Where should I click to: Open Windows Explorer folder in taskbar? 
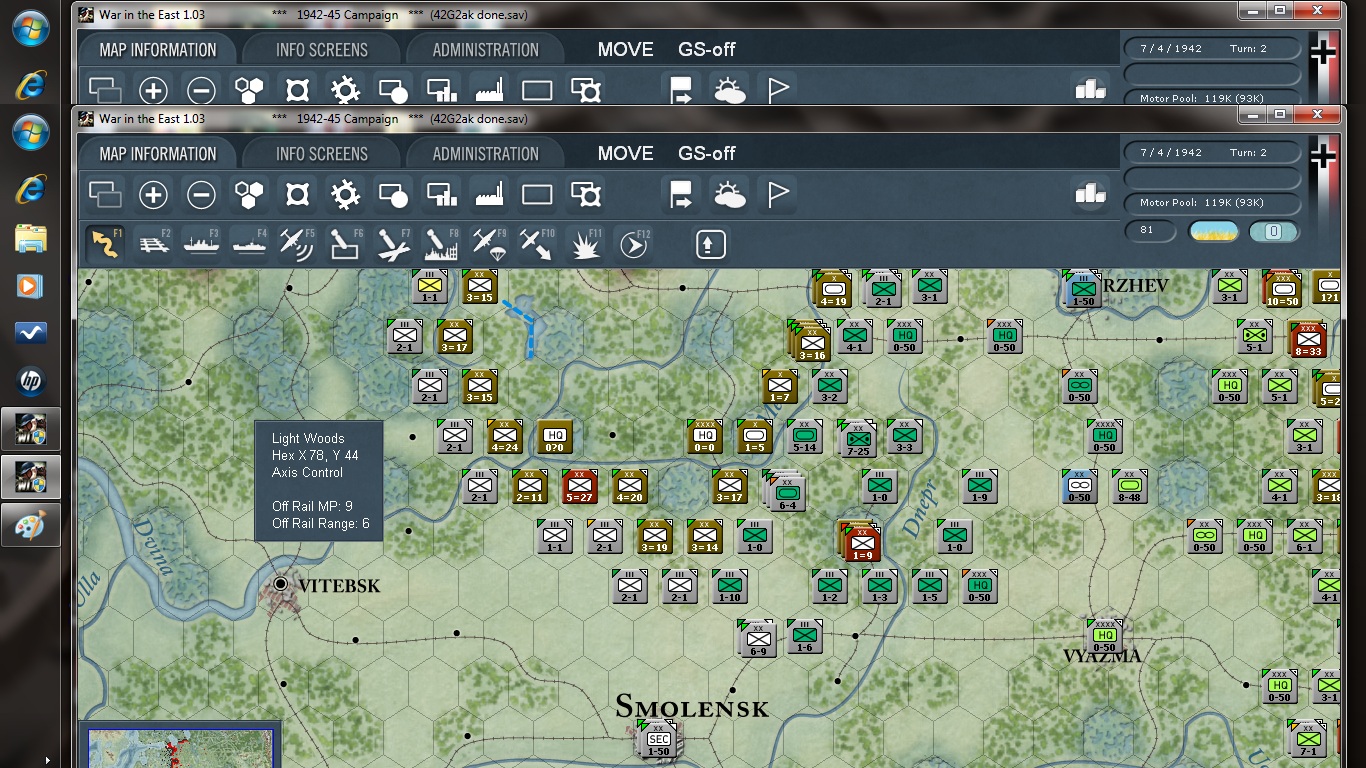(31, 238)
